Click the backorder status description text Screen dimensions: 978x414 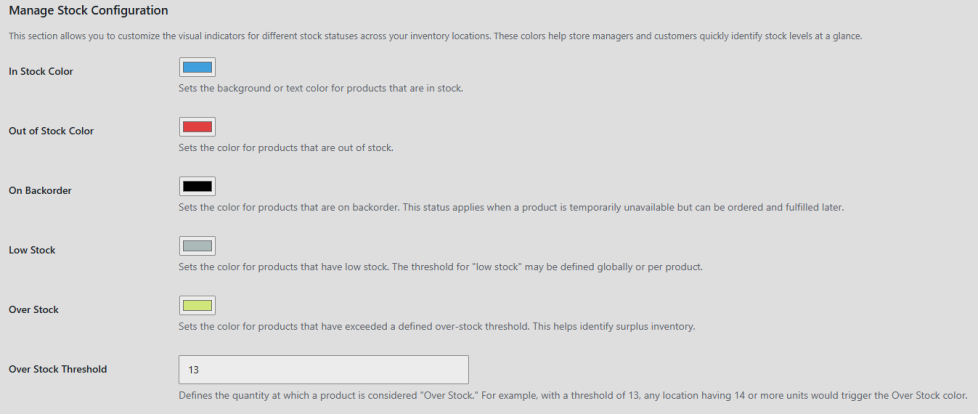click(x=511, y=208)
